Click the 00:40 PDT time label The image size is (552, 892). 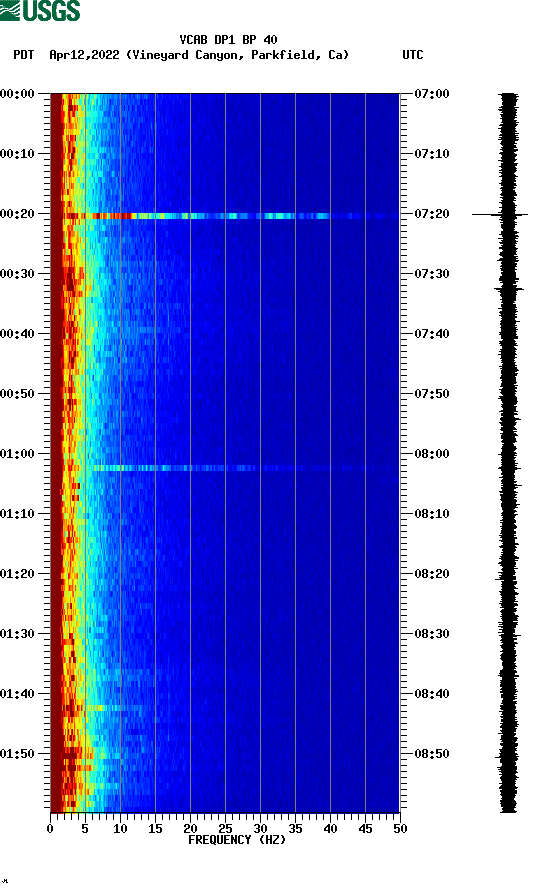[x=17, y=334]
